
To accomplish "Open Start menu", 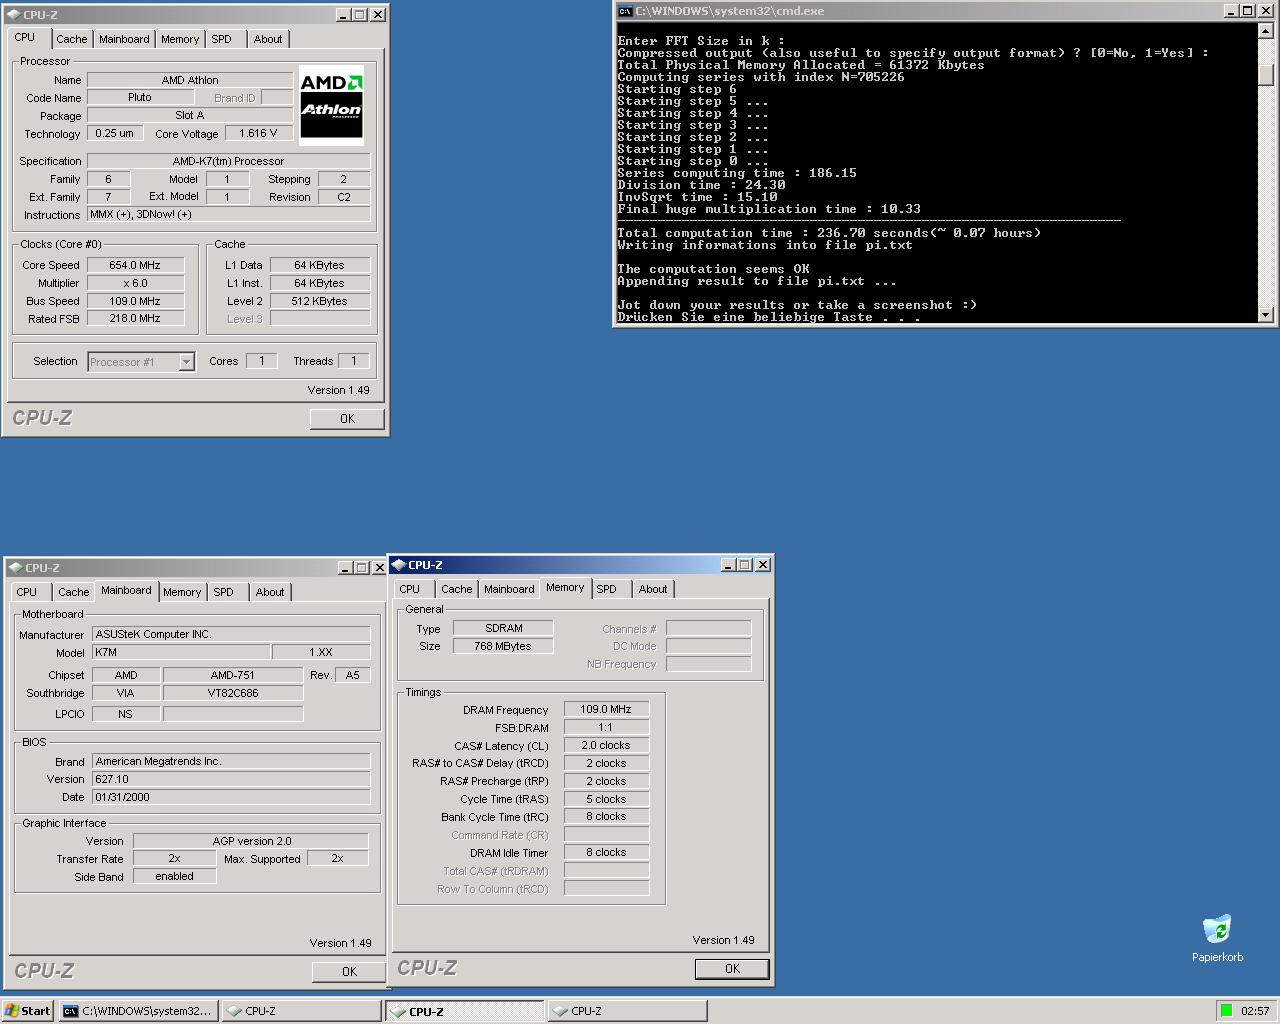I will click(27, 1011).
